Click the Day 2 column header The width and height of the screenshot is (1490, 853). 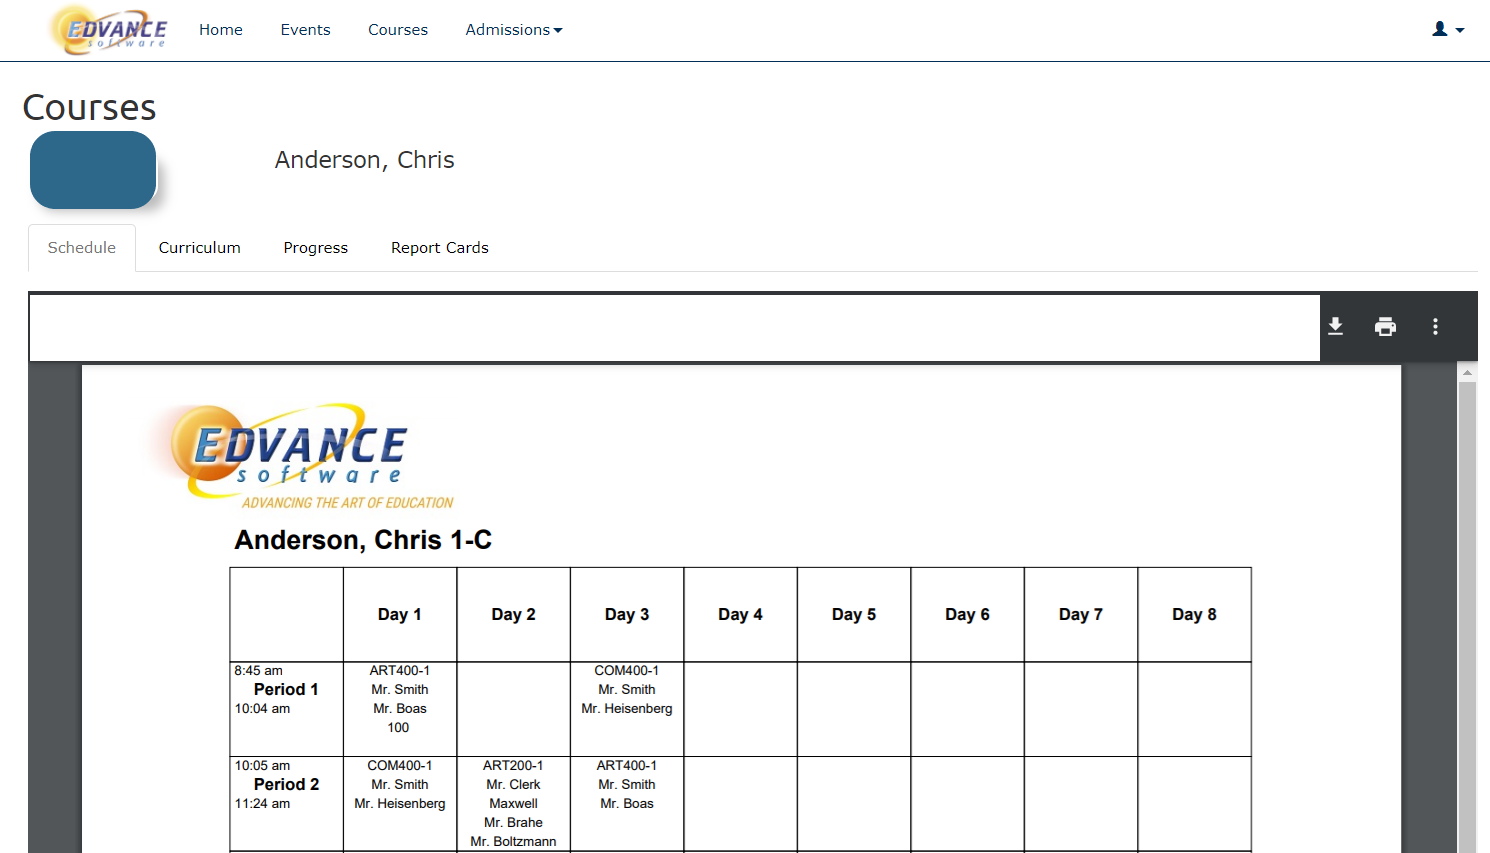tap(514, 615)
